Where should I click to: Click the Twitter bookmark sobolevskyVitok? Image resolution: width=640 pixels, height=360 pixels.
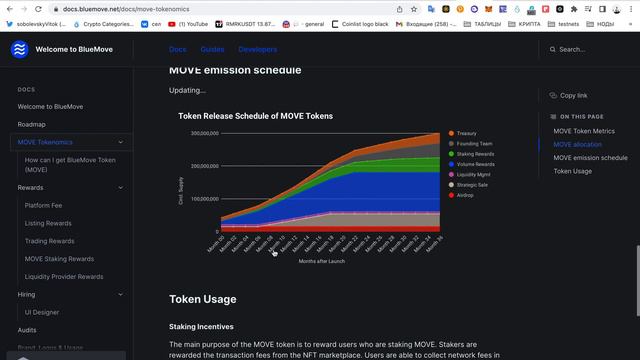point(36,24)
